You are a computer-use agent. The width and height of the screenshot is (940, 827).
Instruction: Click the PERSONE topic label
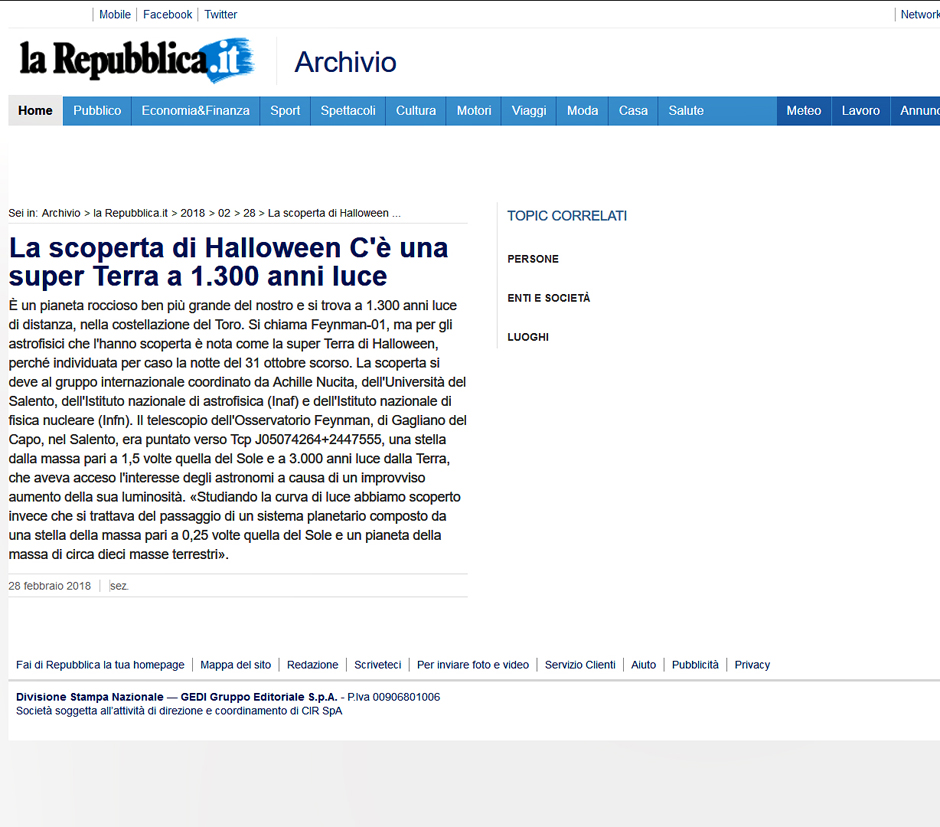533,259
